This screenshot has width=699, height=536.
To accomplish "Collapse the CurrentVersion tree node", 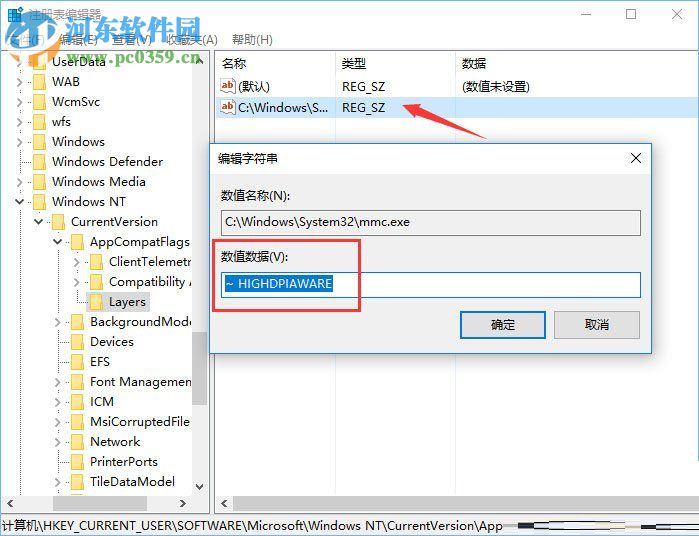I will tap(38, 222).
